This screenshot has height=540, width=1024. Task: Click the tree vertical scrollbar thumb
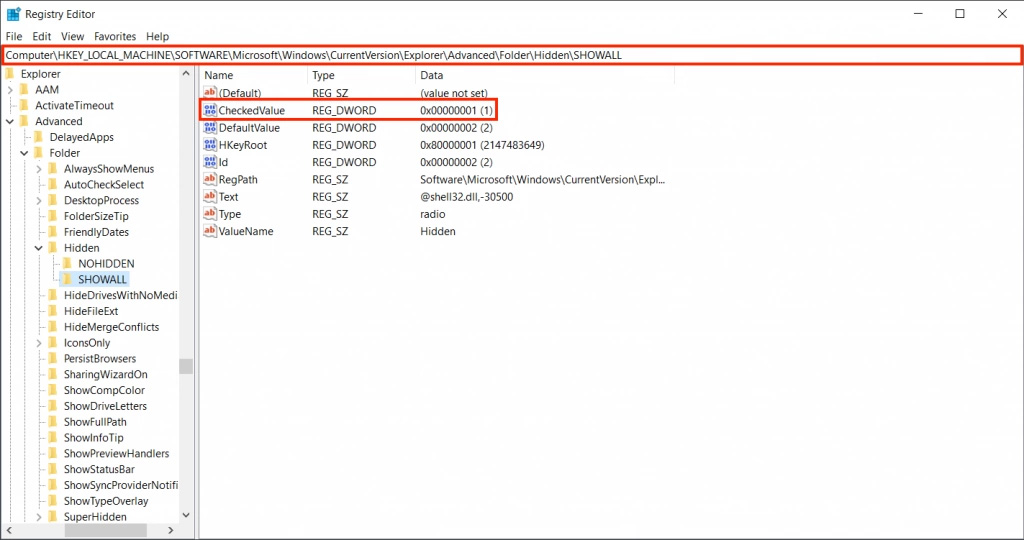[x=186, y=366]
